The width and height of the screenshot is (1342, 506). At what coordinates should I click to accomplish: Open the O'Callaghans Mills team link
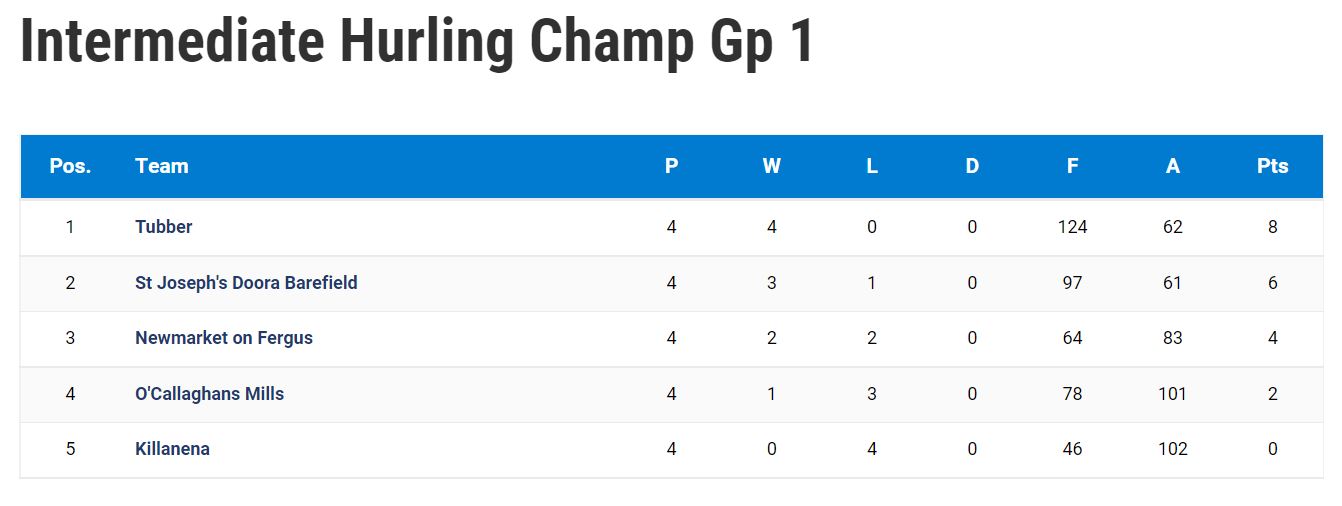[209, 394]
